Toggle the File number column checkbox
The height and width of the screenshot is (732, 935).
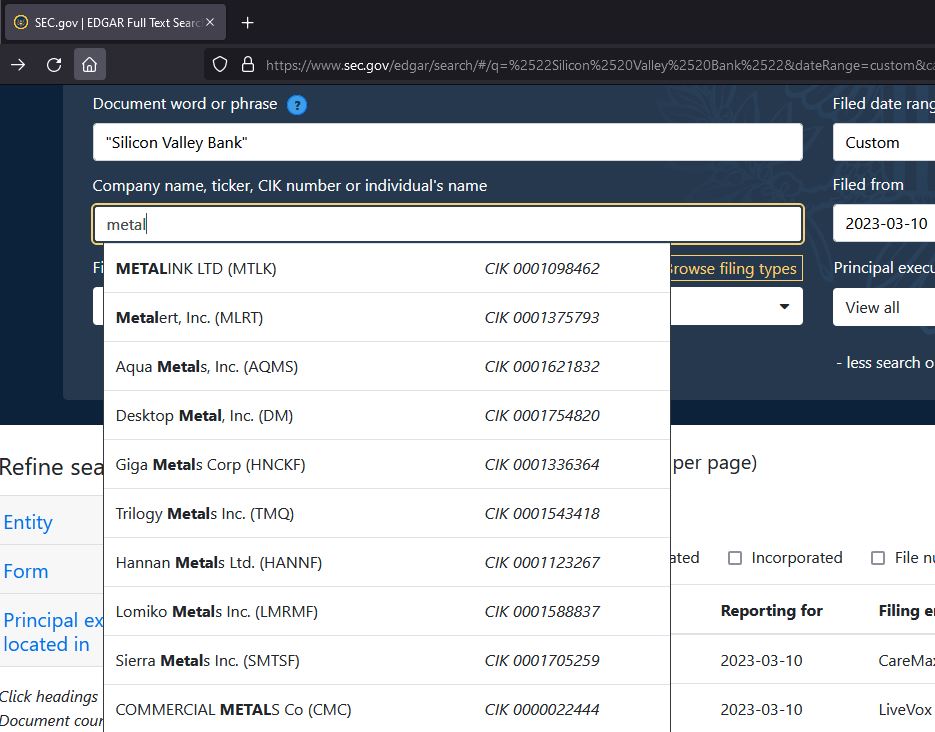pos(878,558)
